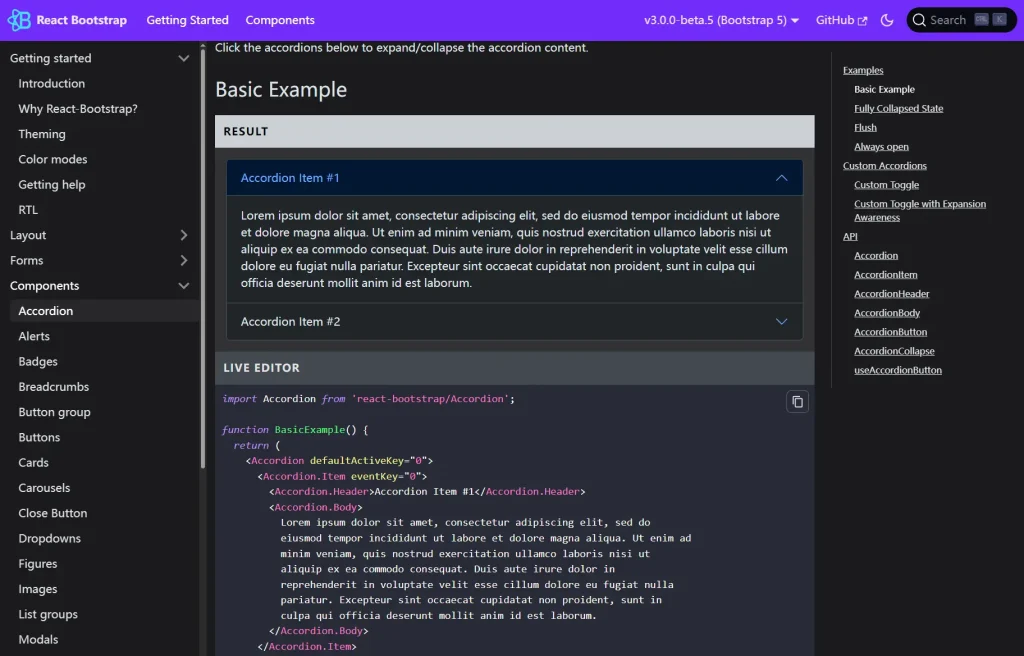
Task: Copy the code snippet using the copy icon
Action: coord(797,401)
